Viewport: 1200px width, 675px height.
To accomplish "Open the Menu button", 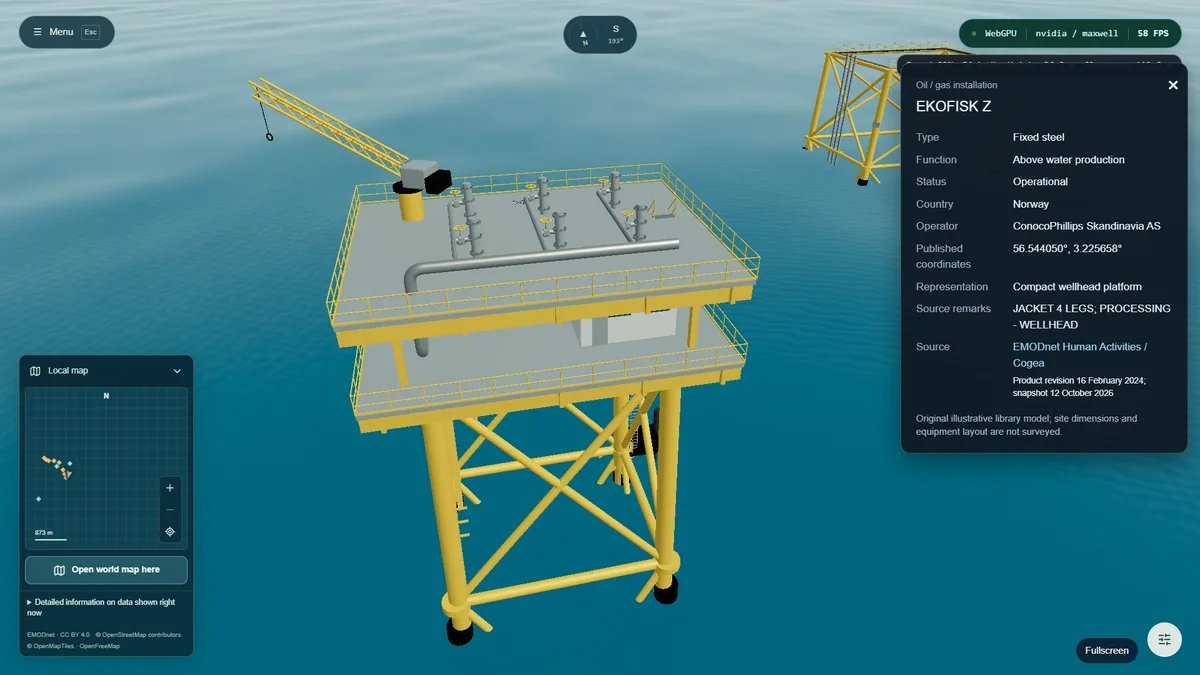I will [x=66, y=32].
